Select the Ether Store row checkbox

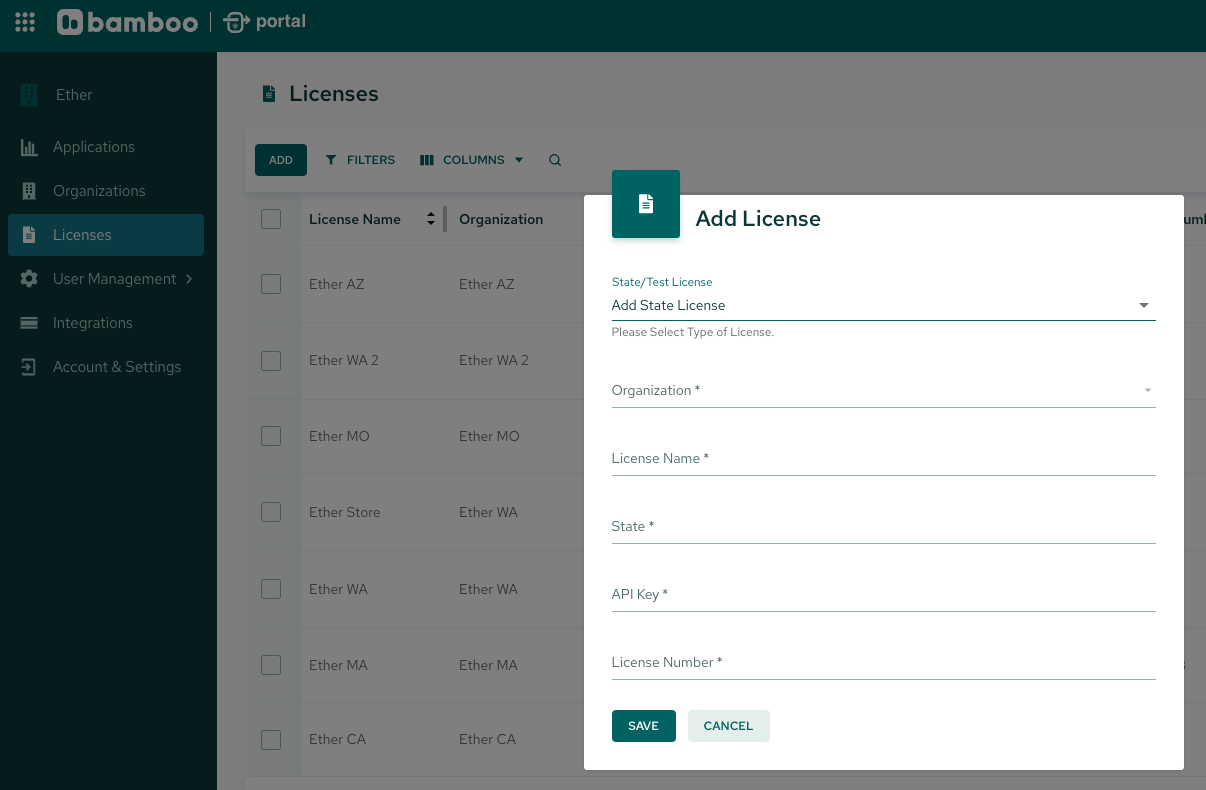tap(271, 512)
